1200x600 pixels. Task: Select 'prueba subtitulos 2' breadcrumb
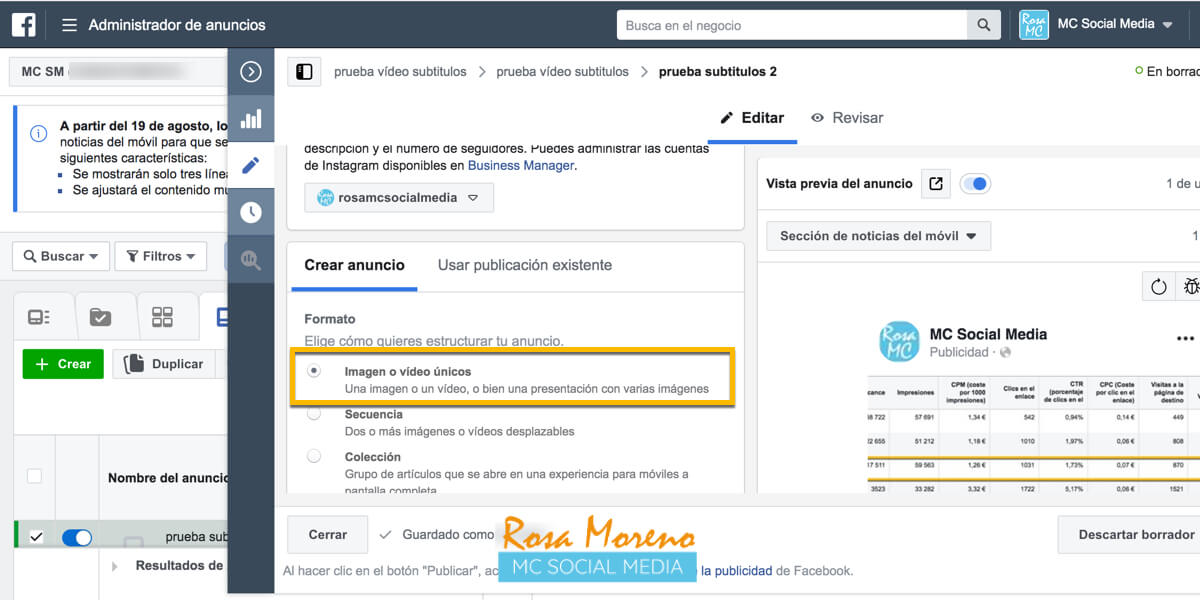pos(718,72)
